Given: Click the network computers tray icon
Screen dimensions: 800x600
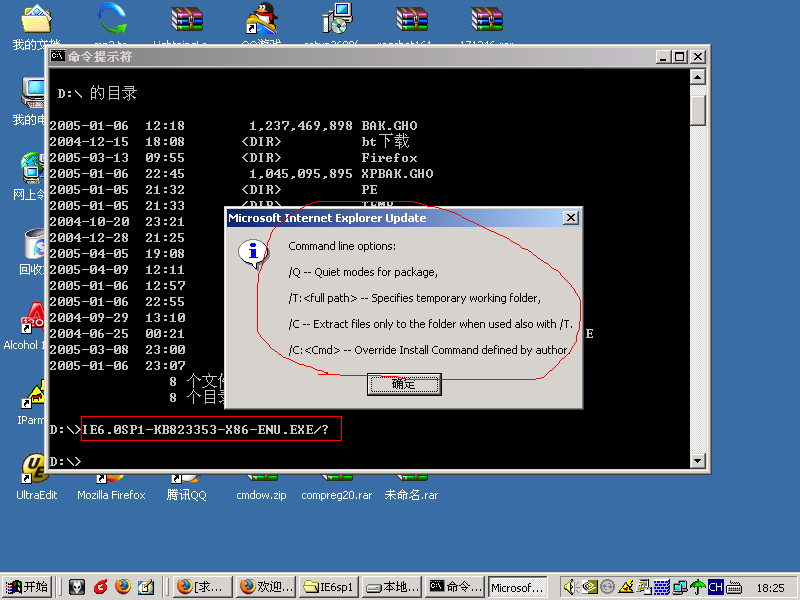Looking at the screenshot, I should point(680,588).
